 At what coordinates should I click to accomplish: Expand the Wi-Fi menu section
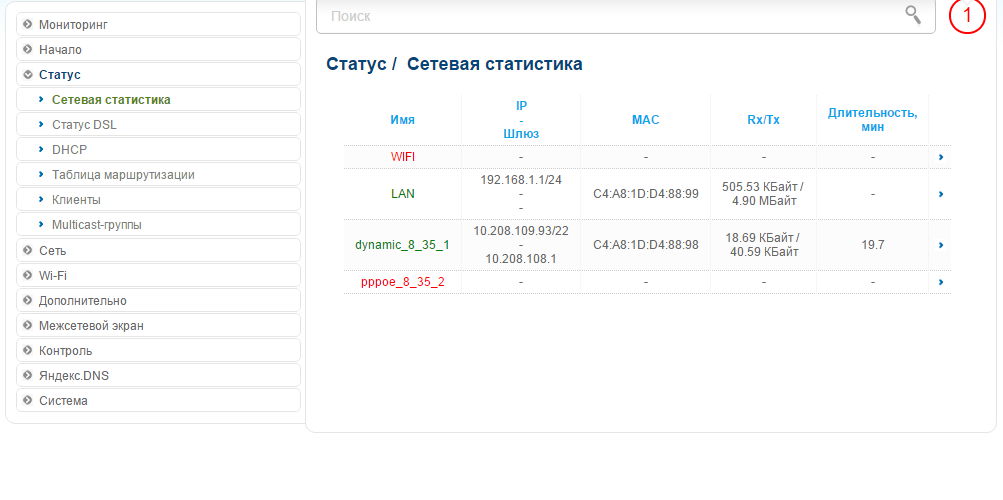(53, 275)
